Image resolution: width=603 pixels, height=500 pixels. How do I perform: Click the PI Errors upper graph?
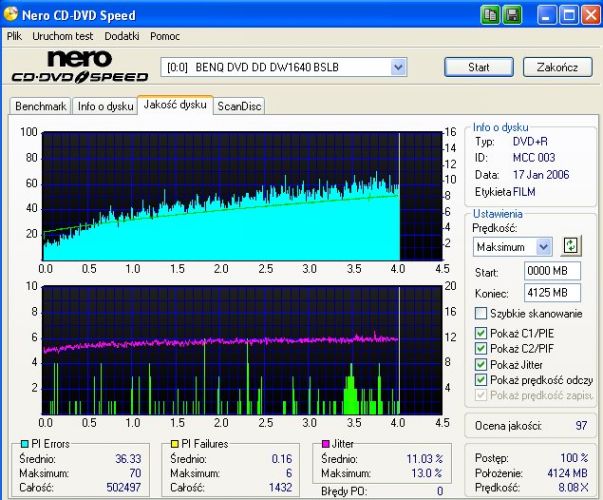pos(242,196)
